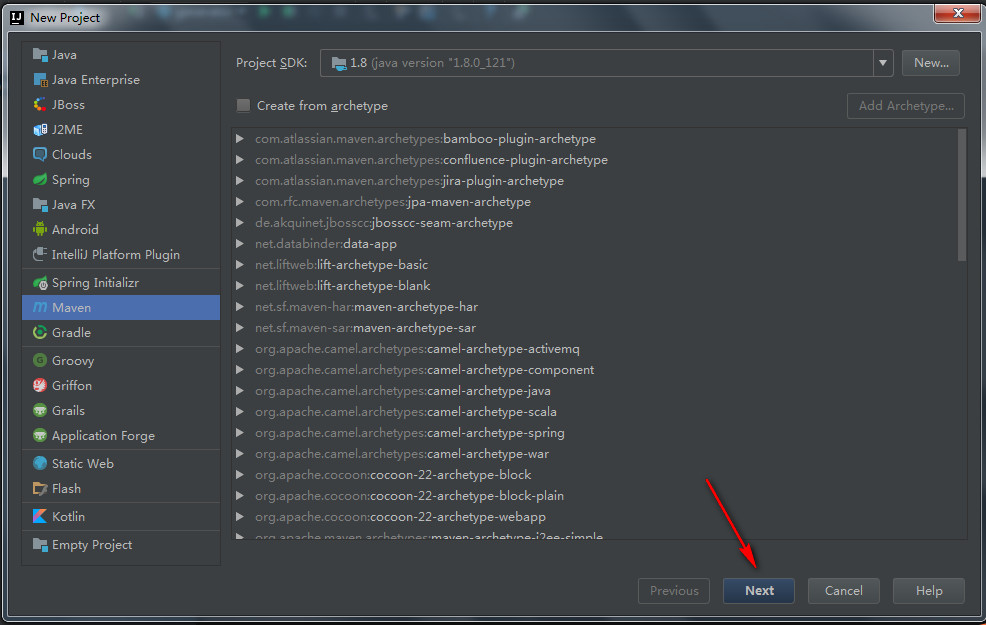Expand jira-plugin-archetype node
The height and width of the screenshot is (625, 986).
tap(240, 180)
